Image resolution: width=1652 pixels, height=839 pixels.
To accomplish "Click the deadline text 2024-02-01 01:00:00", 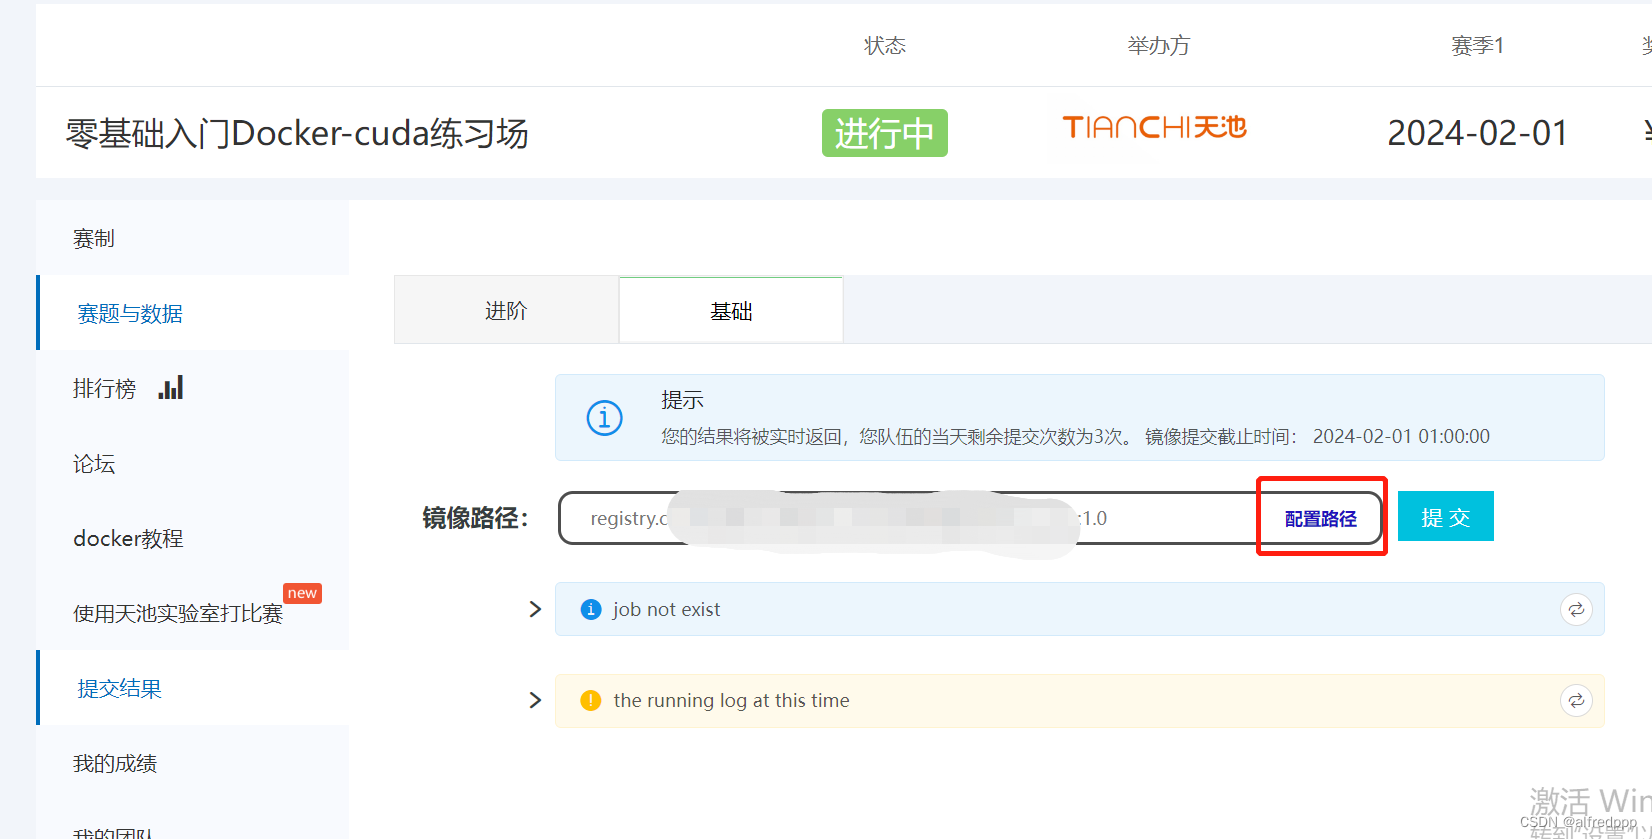I will click(1401, 436).
